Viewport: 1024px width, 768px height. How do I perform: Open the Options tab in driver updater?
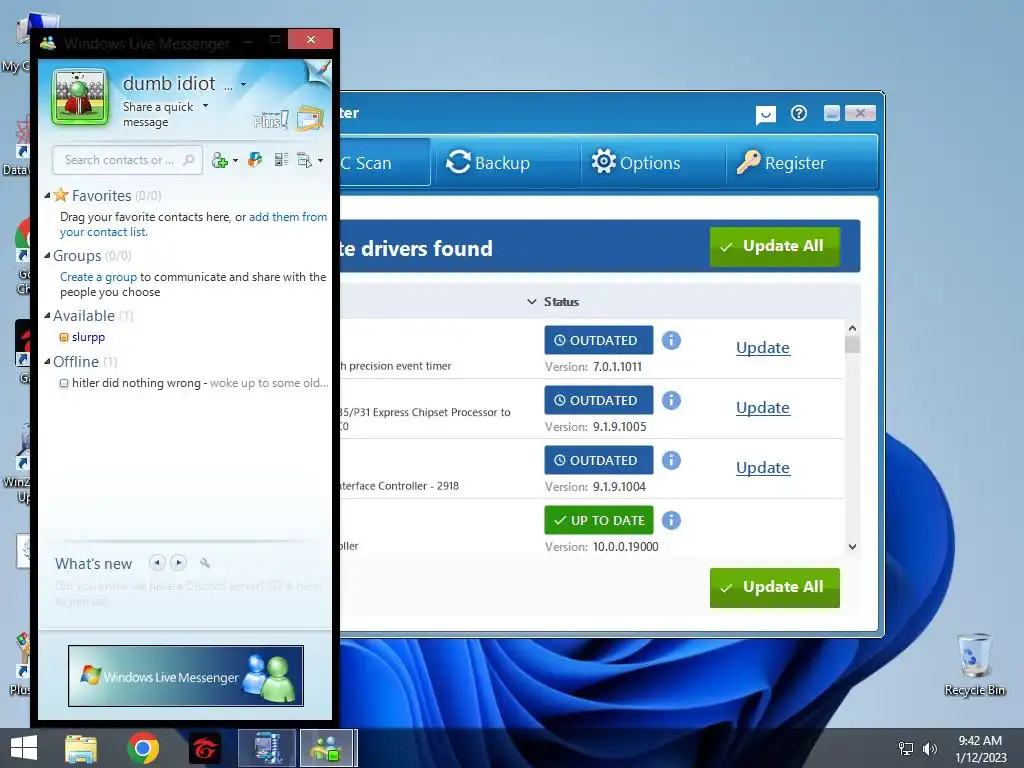pyautogui.click(x=635, y=163)
